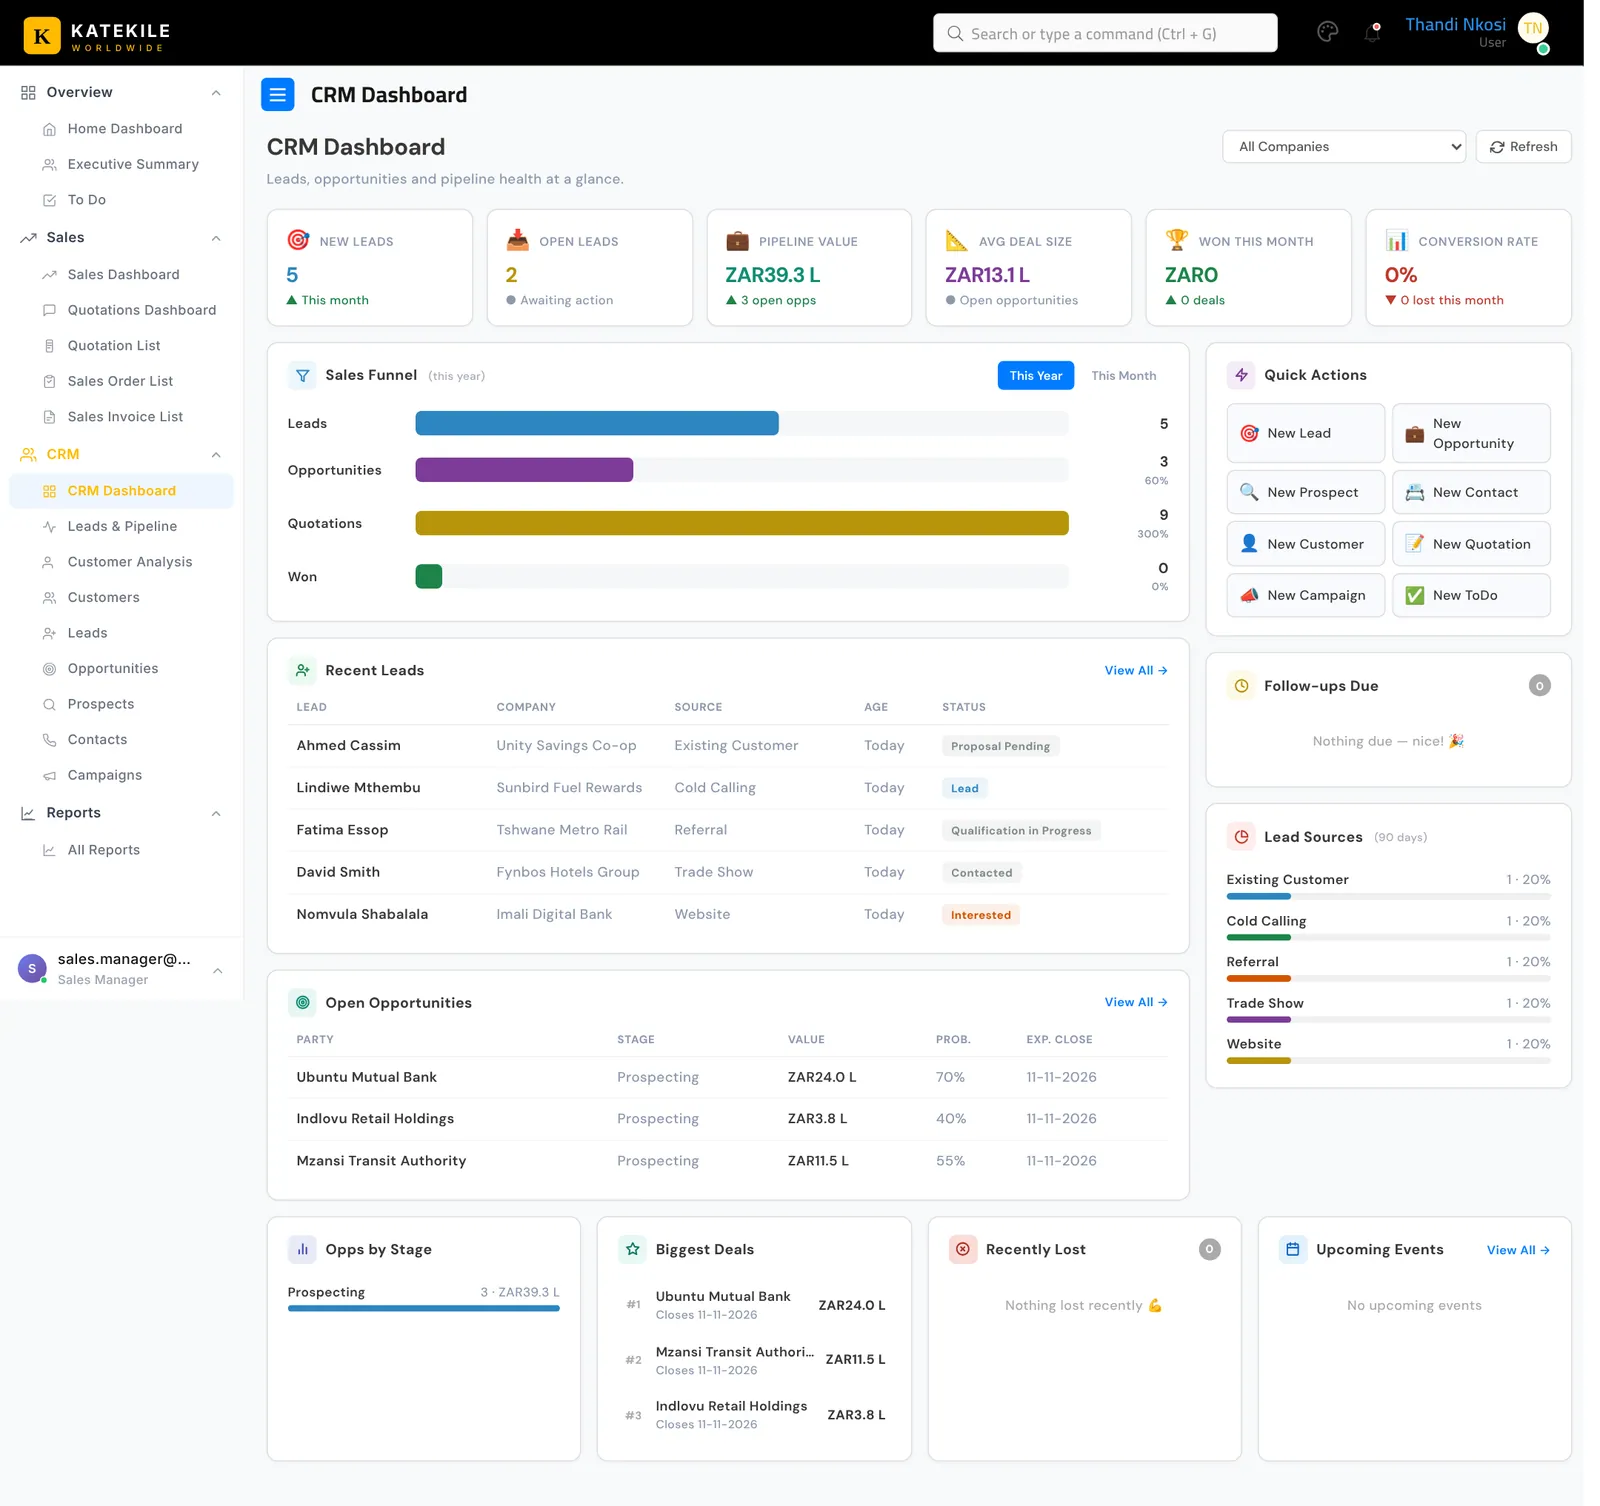Click the Won This Month trophy icon
This screenshot has height=1506, width=1600.
(x=1177, y=240)
